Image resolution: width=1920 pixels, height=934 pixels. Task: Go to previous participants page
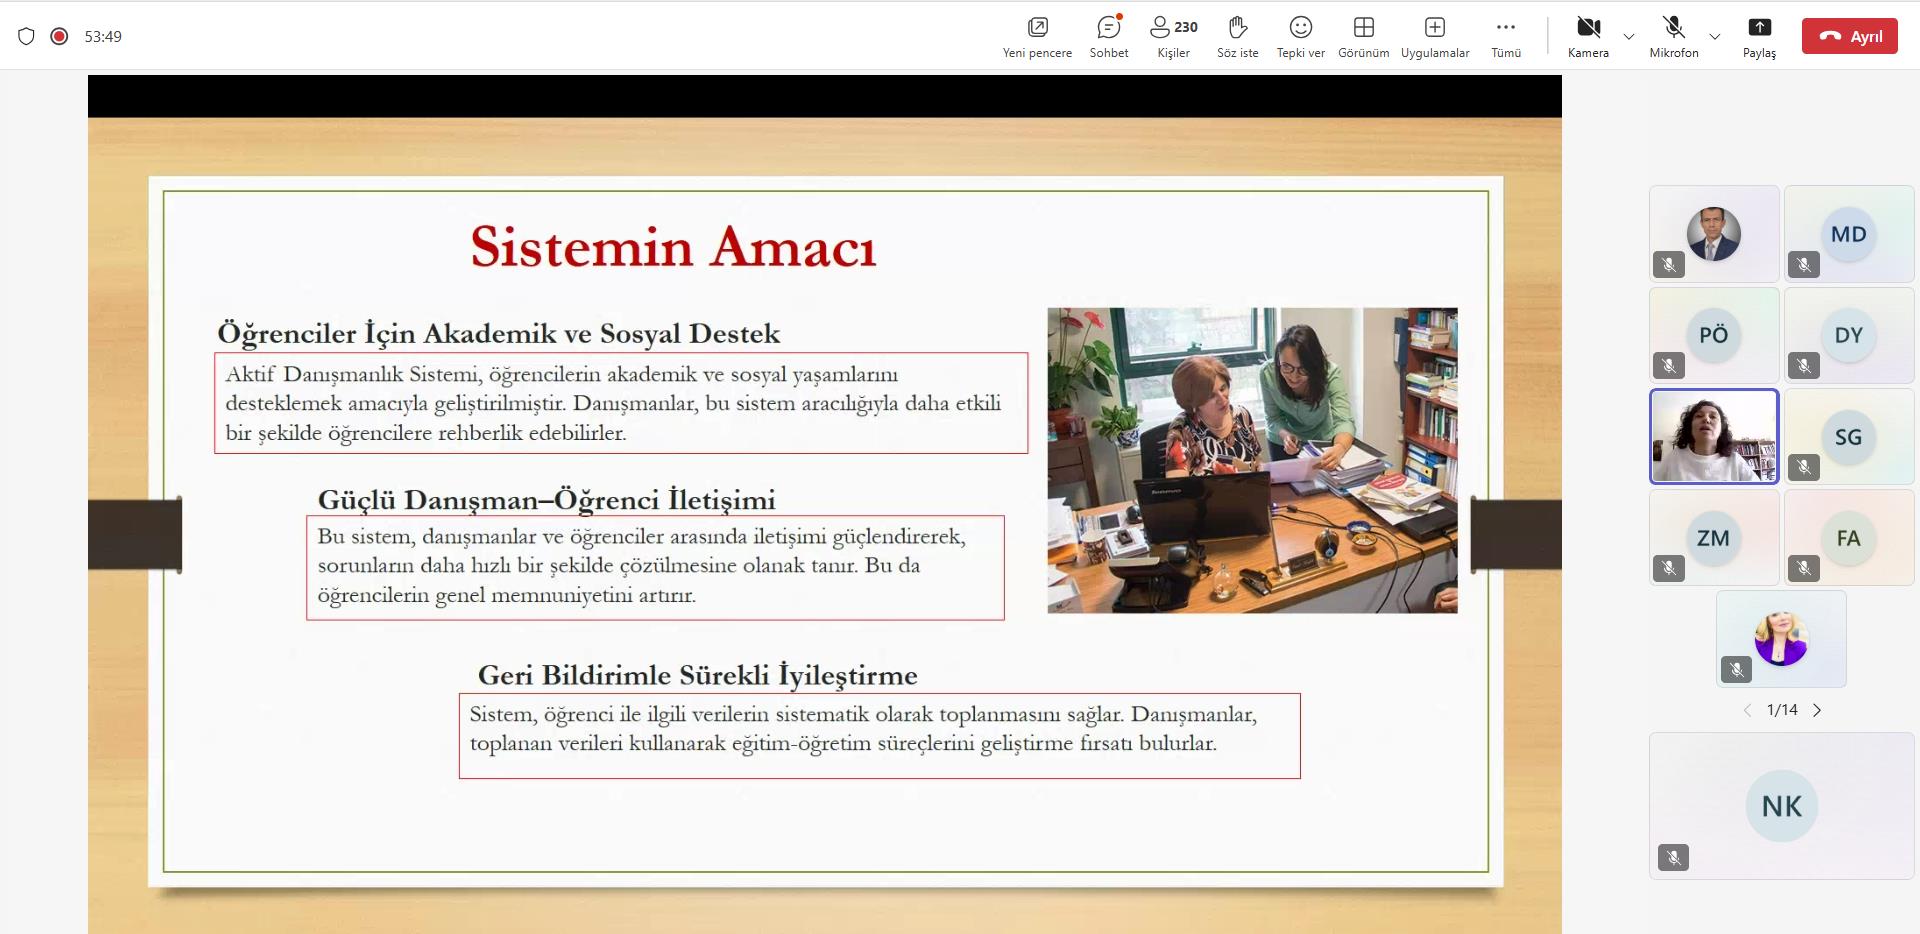click(x=1747, y=710)
